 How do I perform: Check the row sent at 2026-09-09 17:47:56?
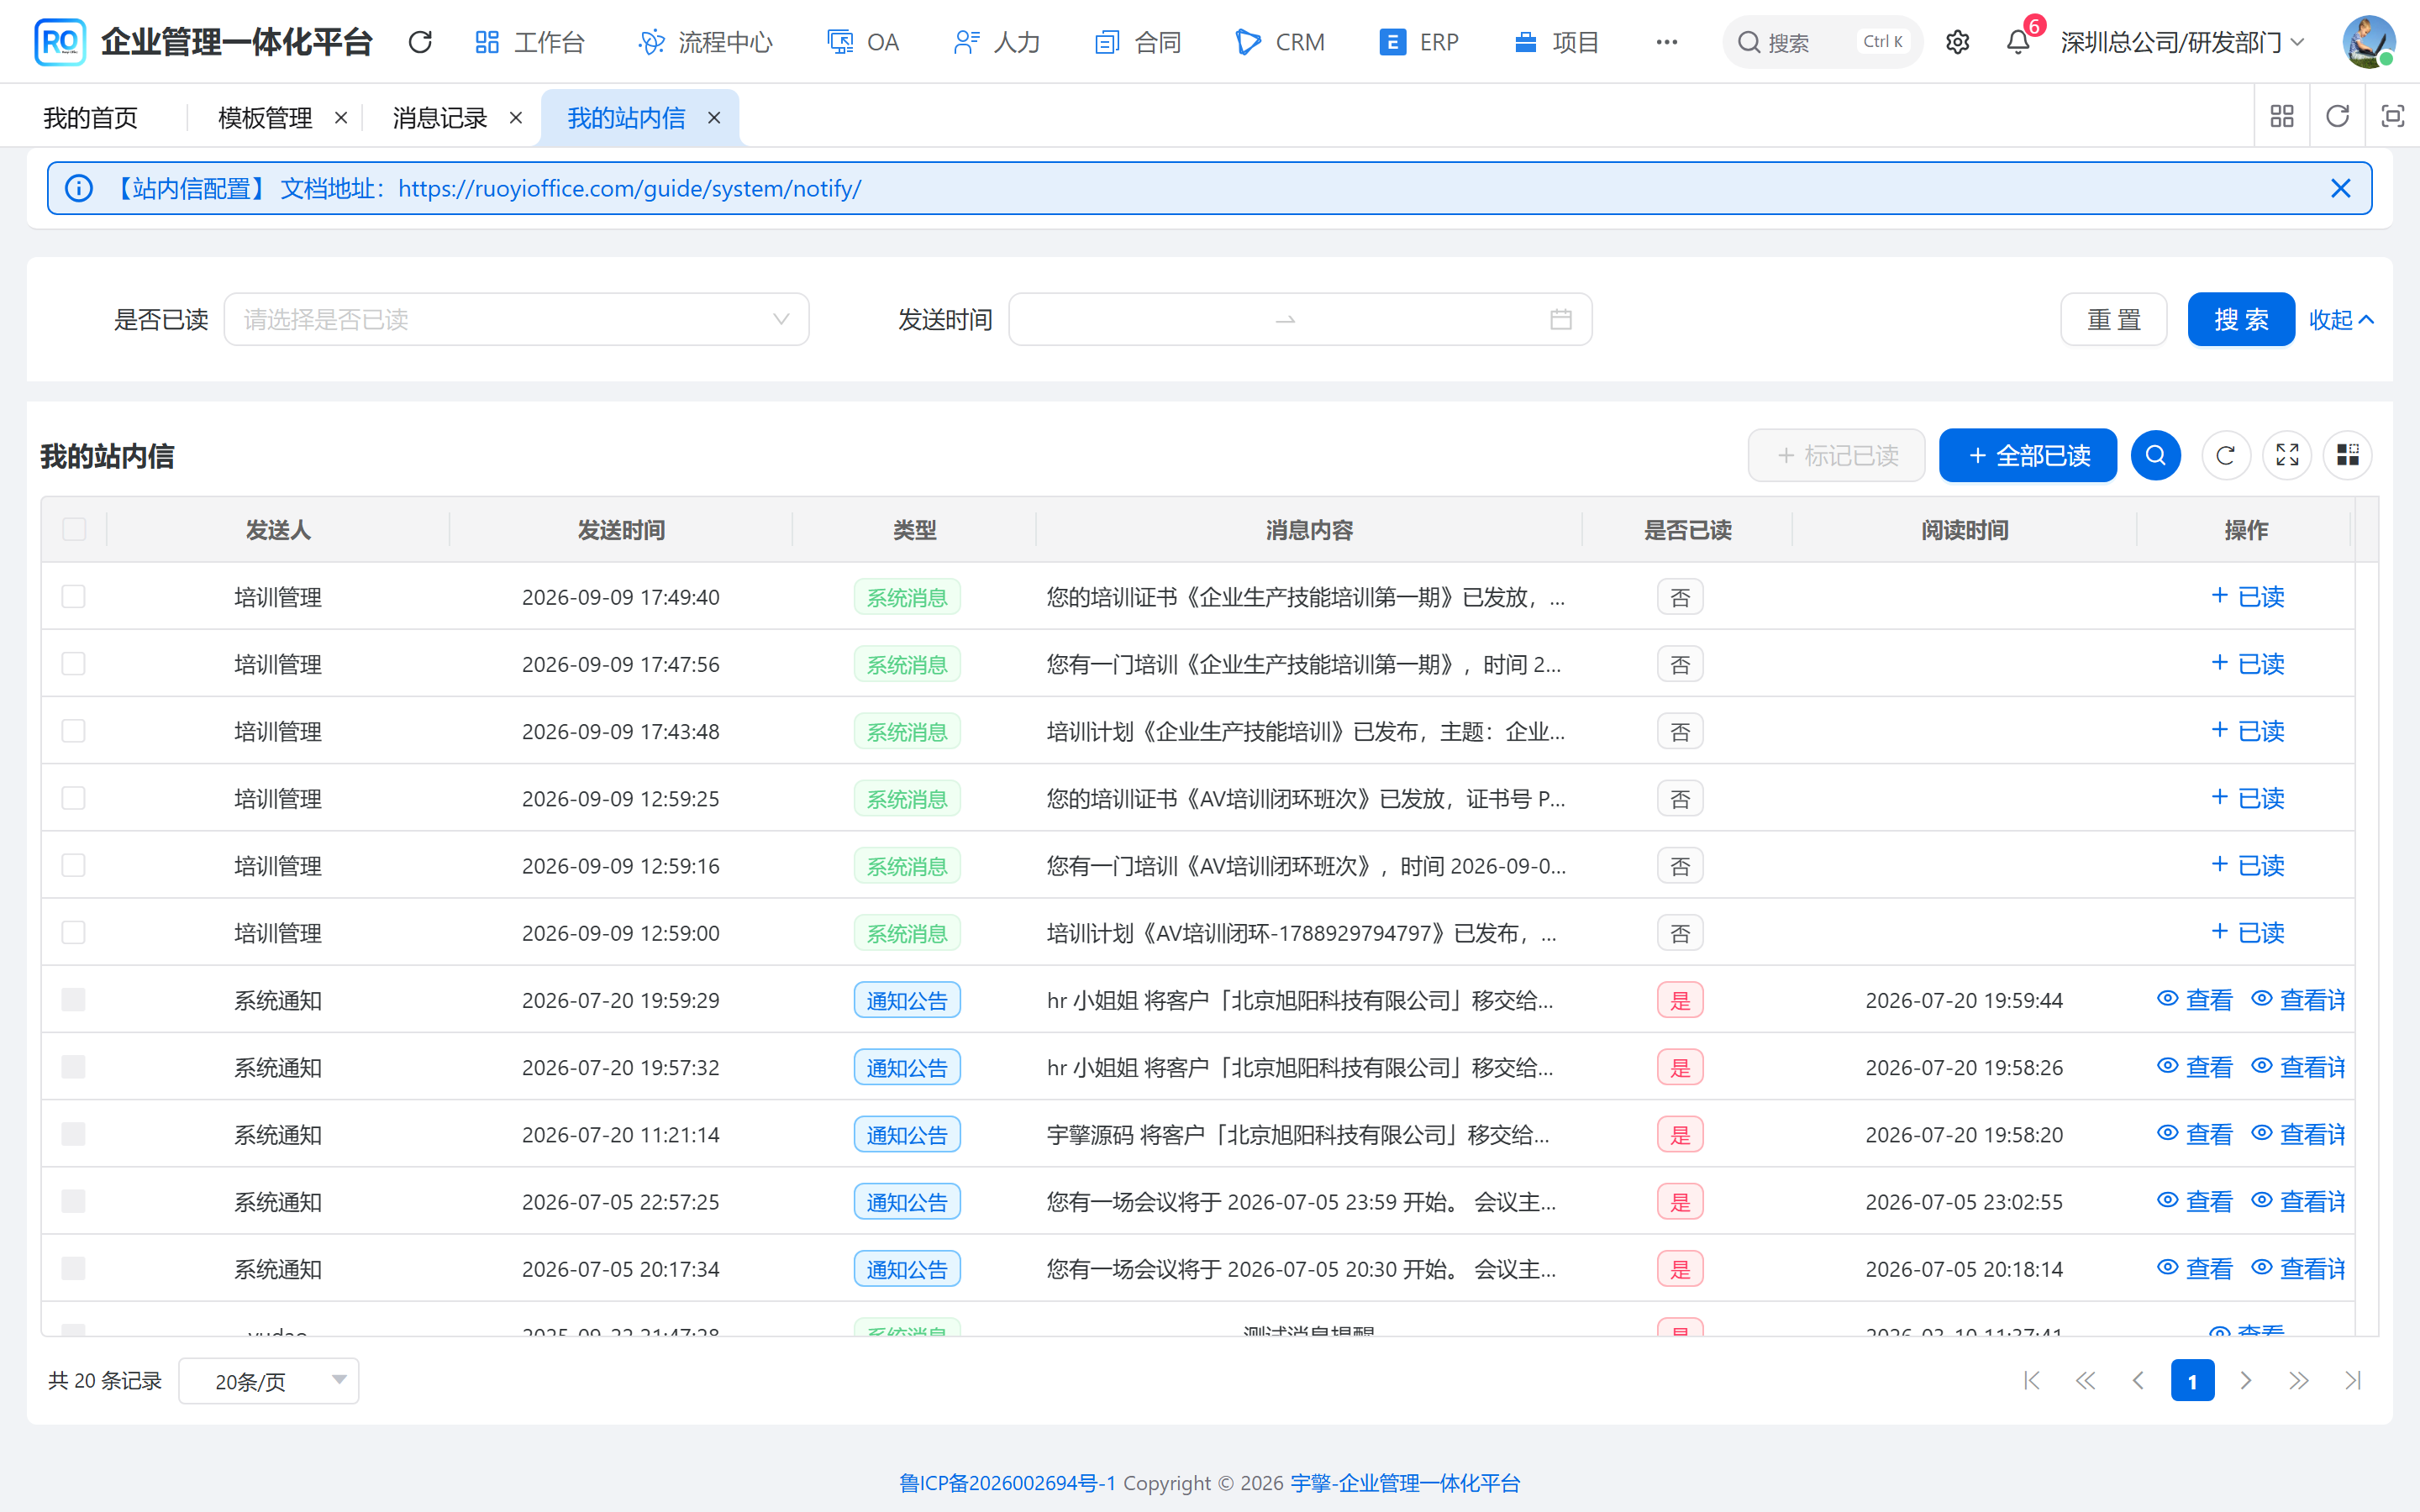[74, 664]
